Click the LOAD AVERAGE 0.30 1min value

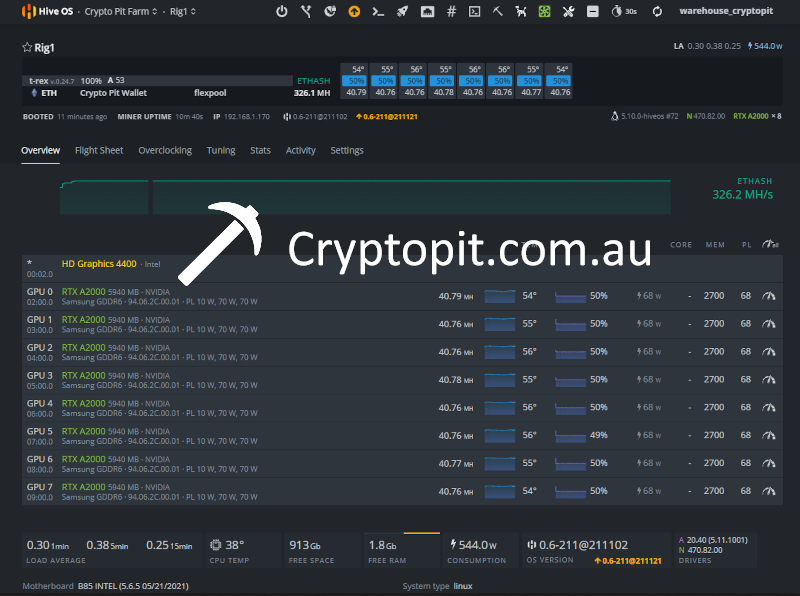click(x=47, y=545)
